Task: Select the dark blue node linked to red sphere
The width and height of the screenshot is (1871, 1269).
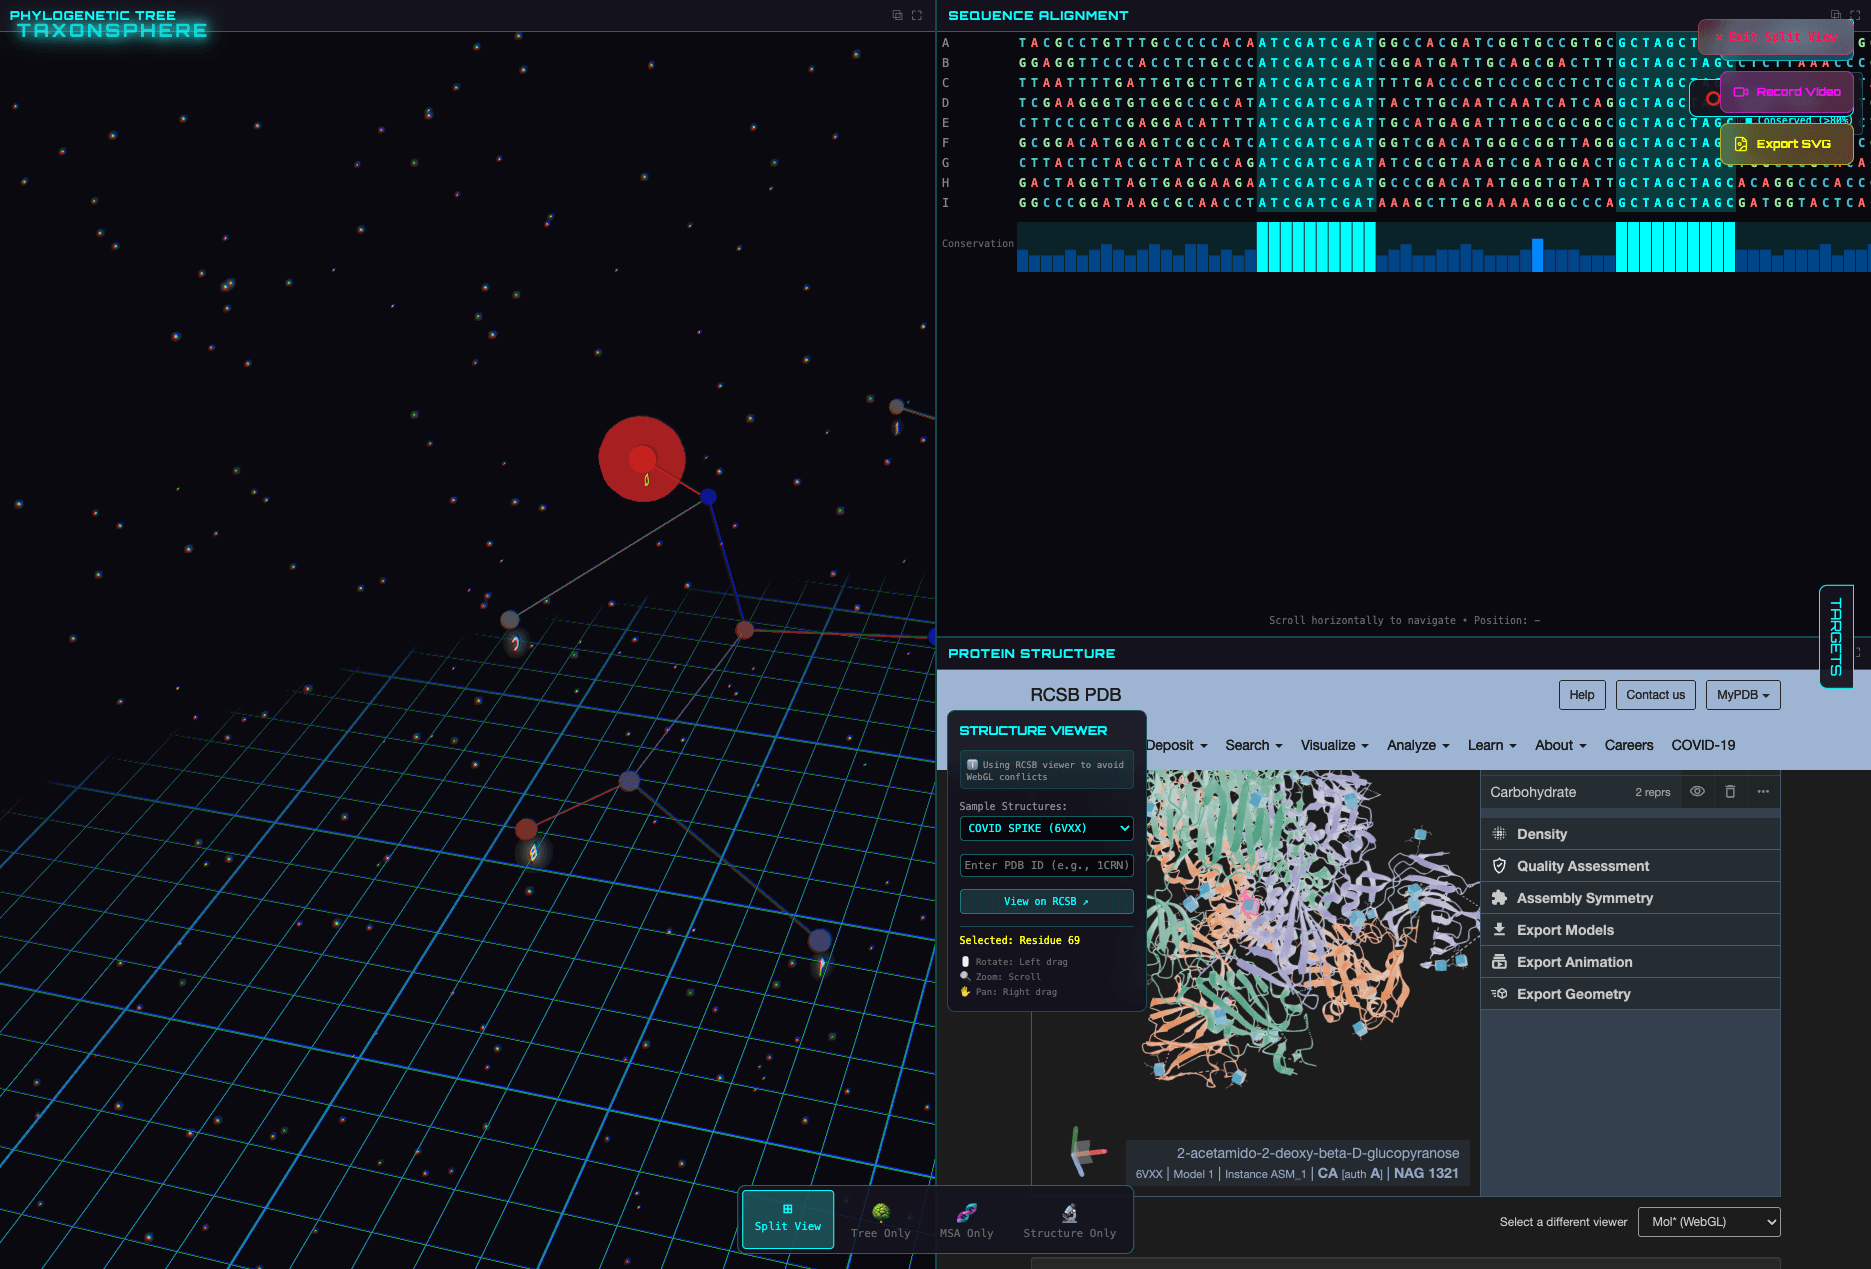Action: point(708,496)
